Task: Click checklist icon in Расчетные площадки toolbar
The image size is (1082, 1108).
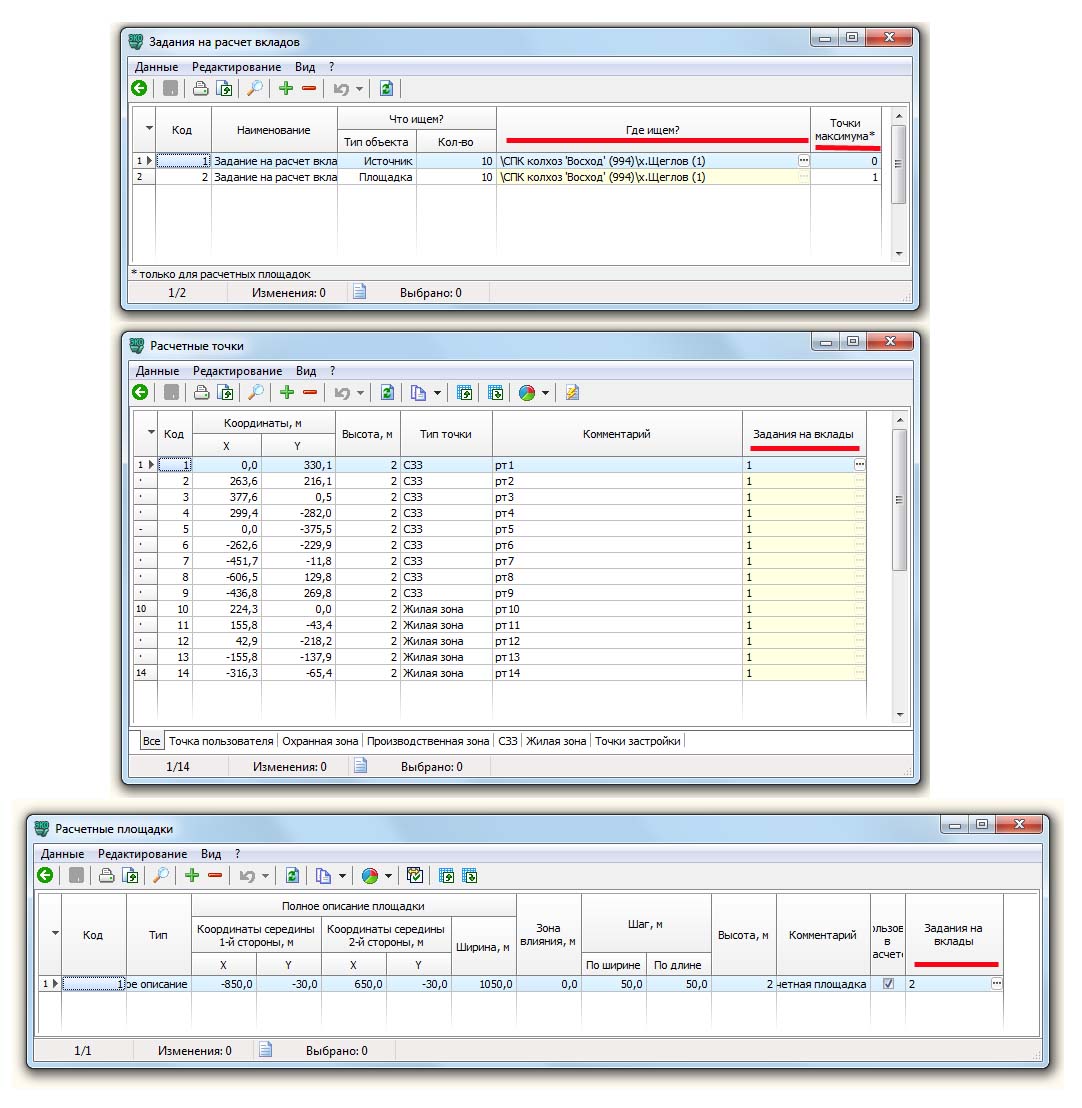Action: [415, 876]
